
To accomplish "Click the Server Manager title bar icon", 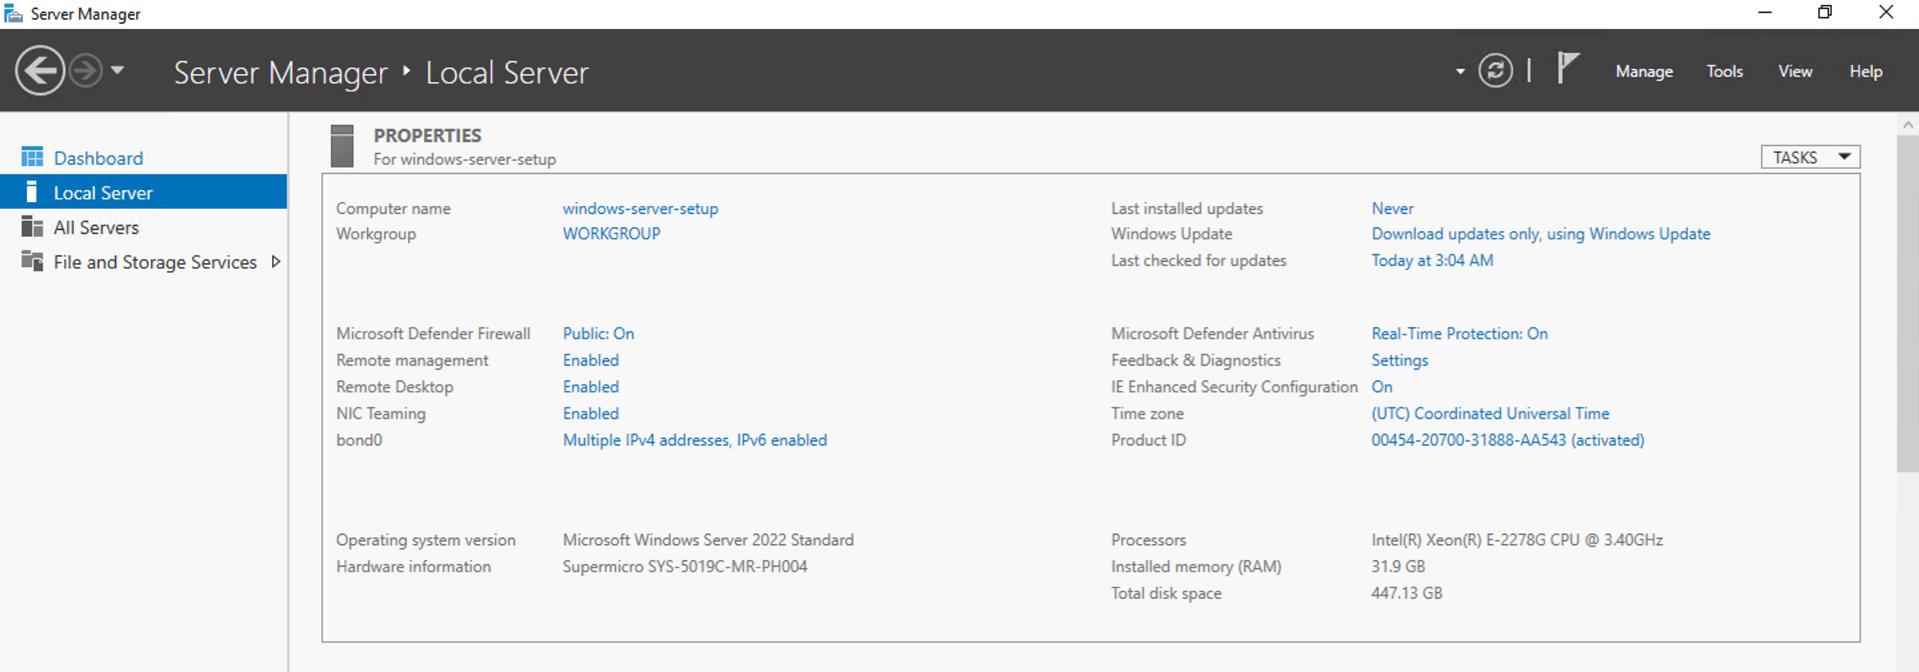I will coord(14,13).
